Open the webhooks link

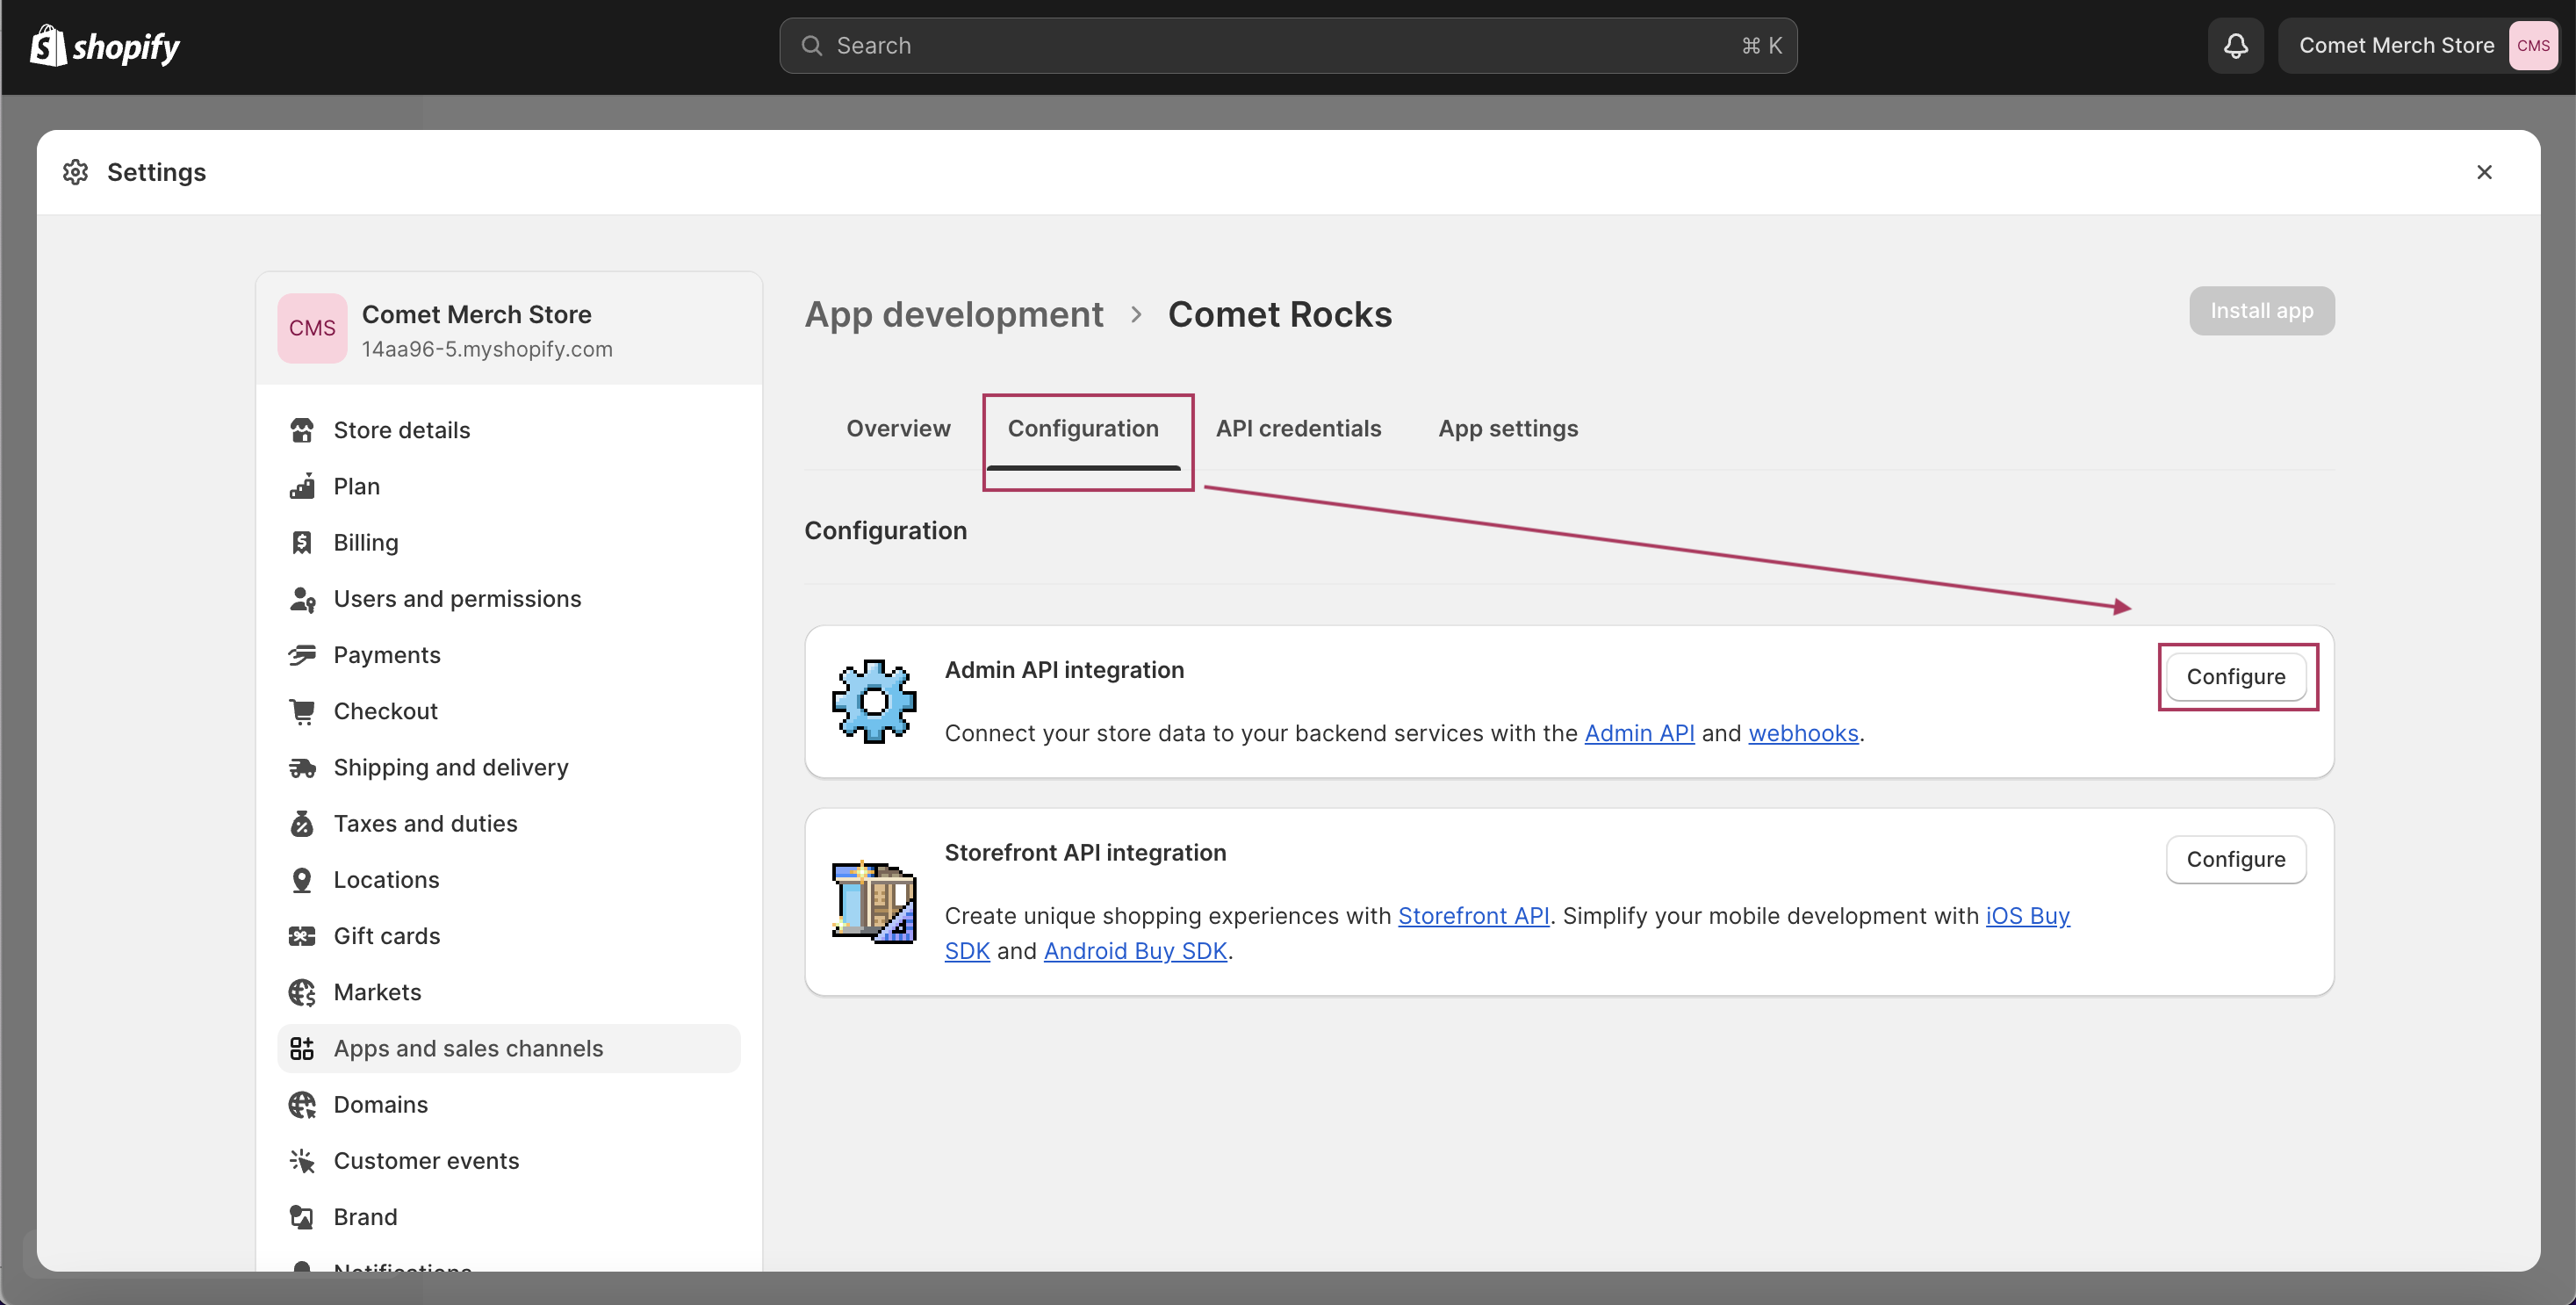[x=1803, y=733]
